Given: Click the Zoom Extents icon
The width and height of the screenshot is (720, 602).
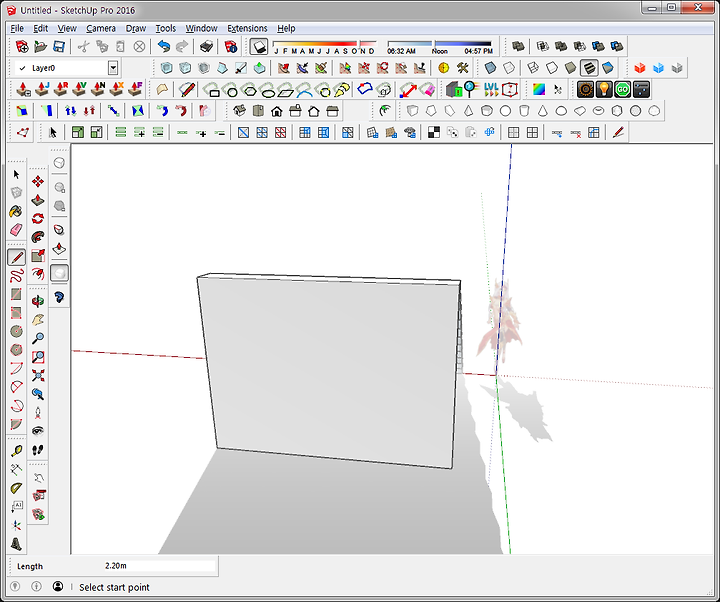Looking at the screenshot, I should pyautogui.click(x=38, y=375).
